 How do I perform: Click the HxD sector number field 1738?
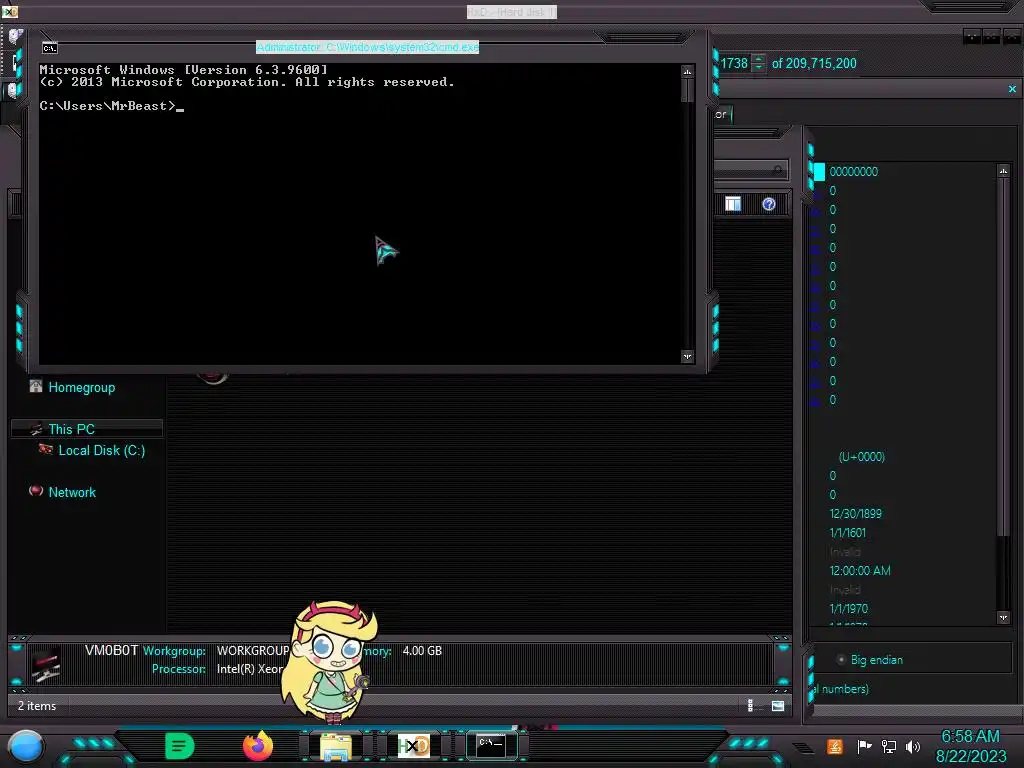pos(735,63)
